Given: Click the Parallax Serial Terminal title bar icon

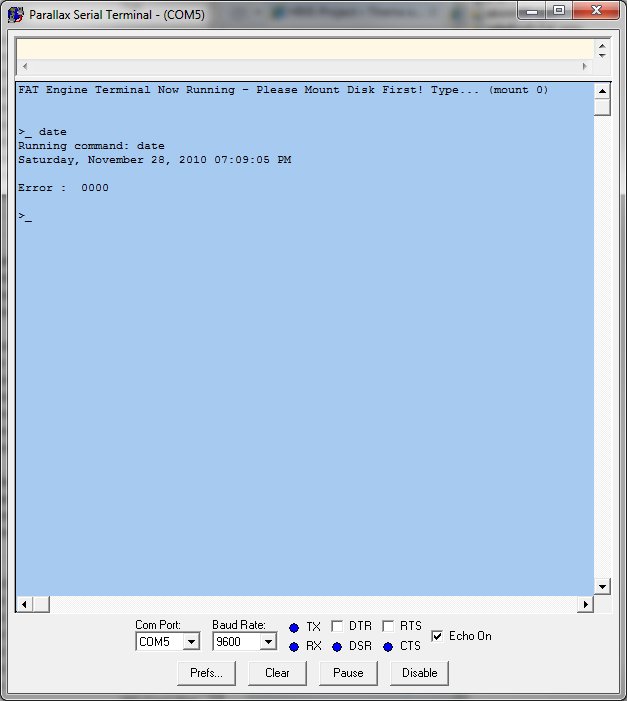Looking at the screenshot, I should coord(16,15).
